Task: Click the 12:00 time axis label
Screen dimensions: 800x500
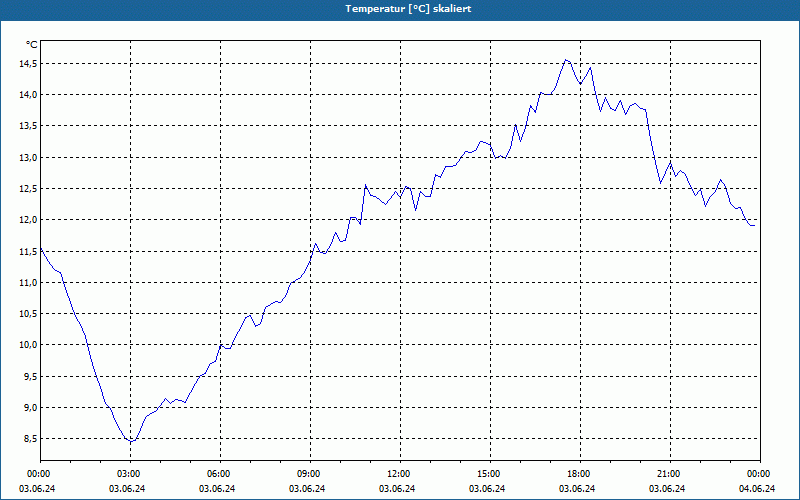Action: click(x=398, y=474)
